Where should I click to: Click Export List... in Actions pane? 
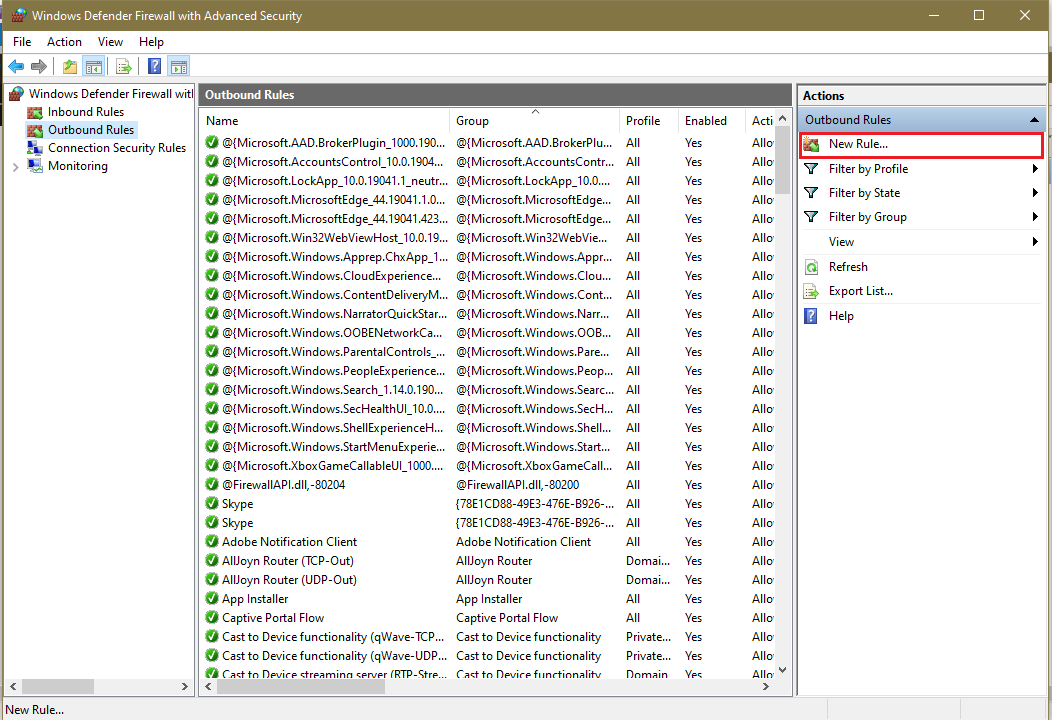tap(861, 291)
